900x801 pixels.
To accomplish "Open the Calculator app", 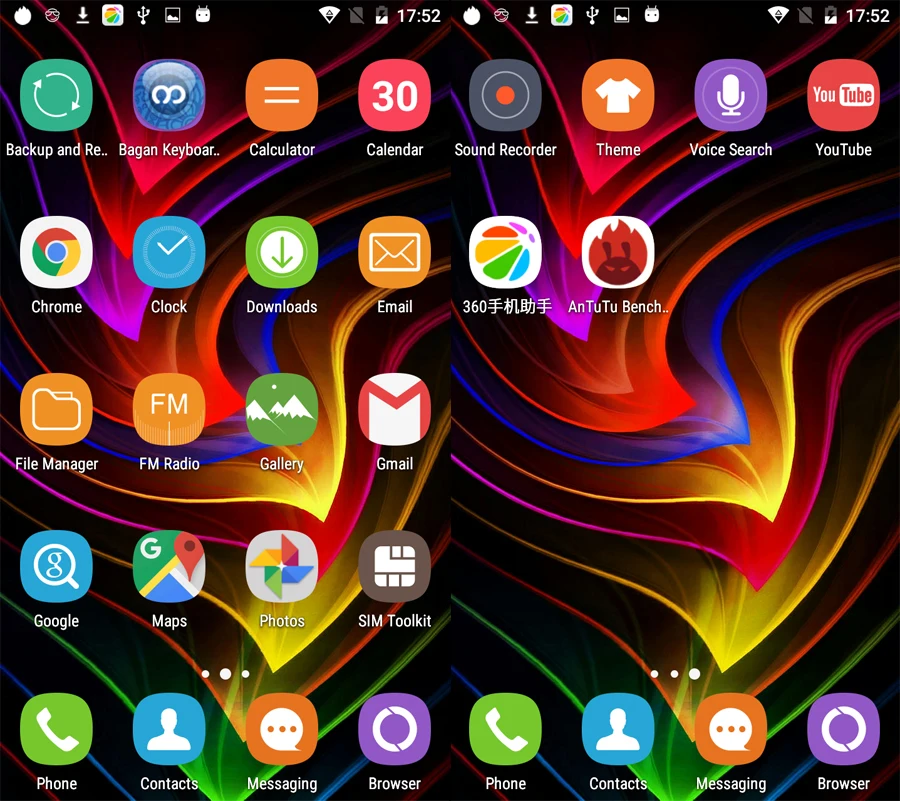I will [x=282, y=95].
